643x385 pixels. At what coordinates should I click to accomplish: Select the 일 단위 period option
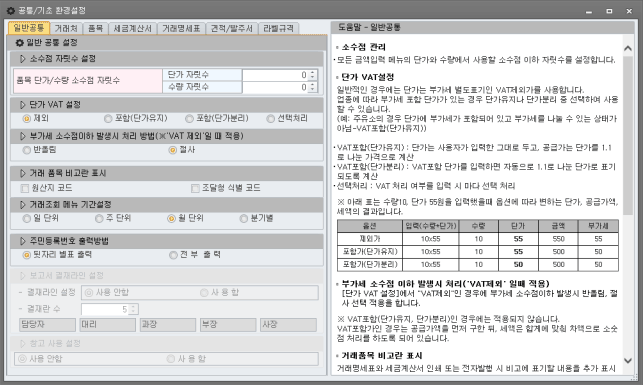27,219
